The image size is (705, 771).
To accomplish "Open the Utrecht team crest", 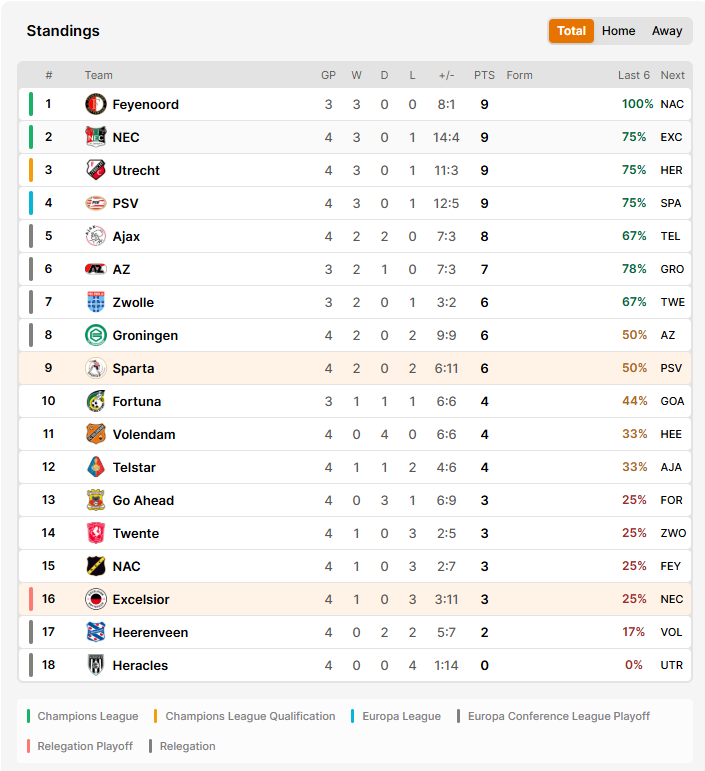I will [x=95, y=170].
